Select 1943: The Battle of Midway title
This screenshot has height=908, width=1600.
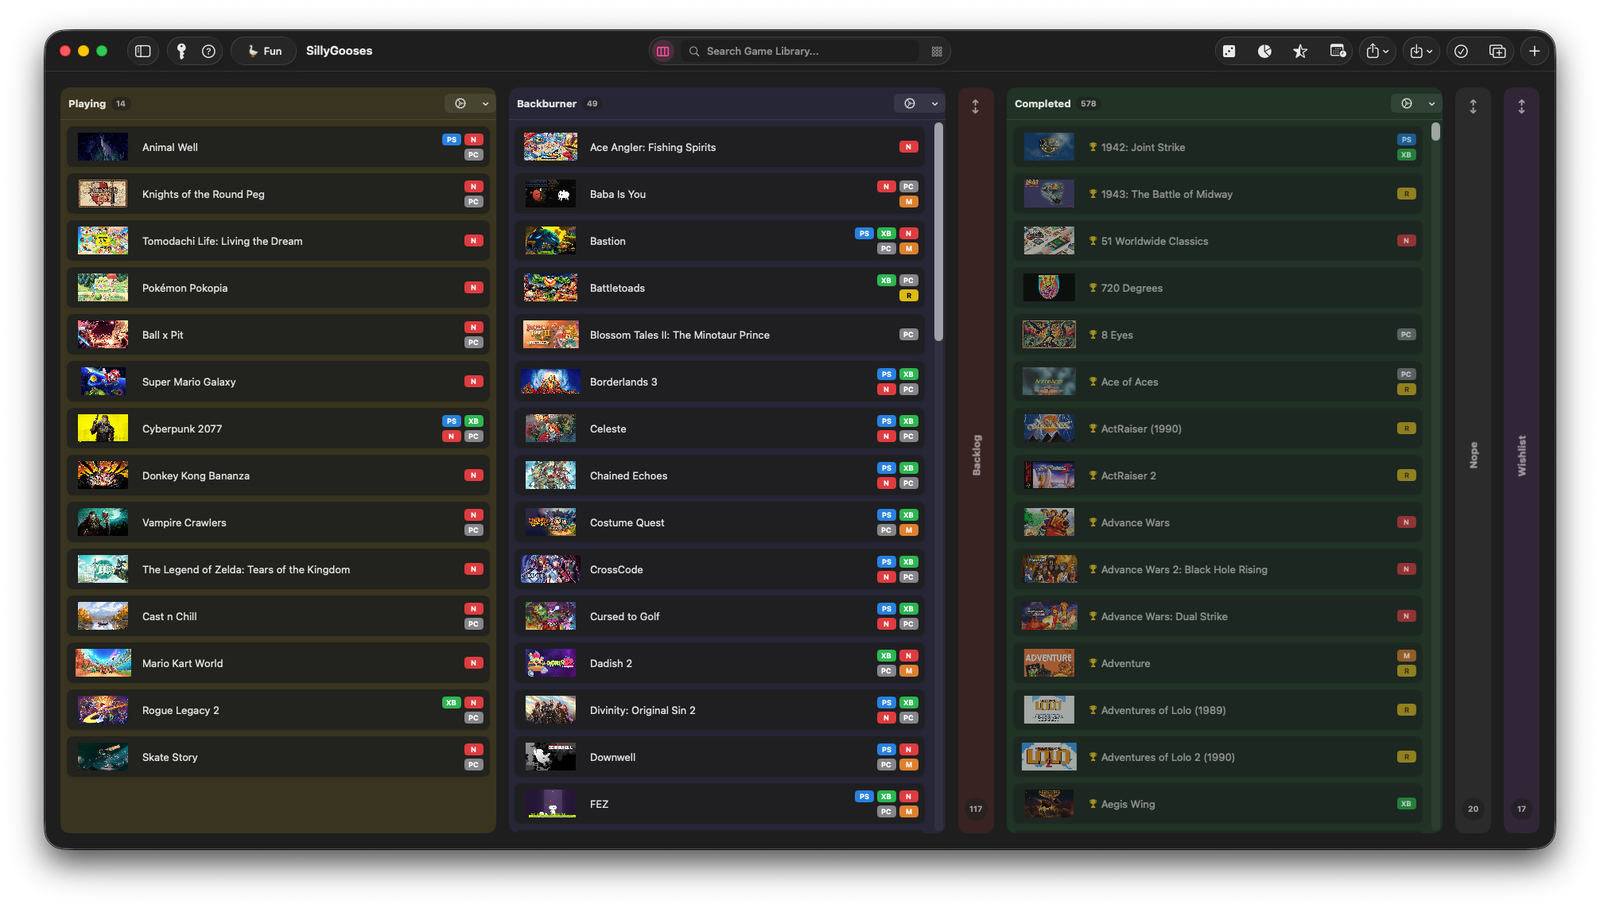(x=1167, y=194)
